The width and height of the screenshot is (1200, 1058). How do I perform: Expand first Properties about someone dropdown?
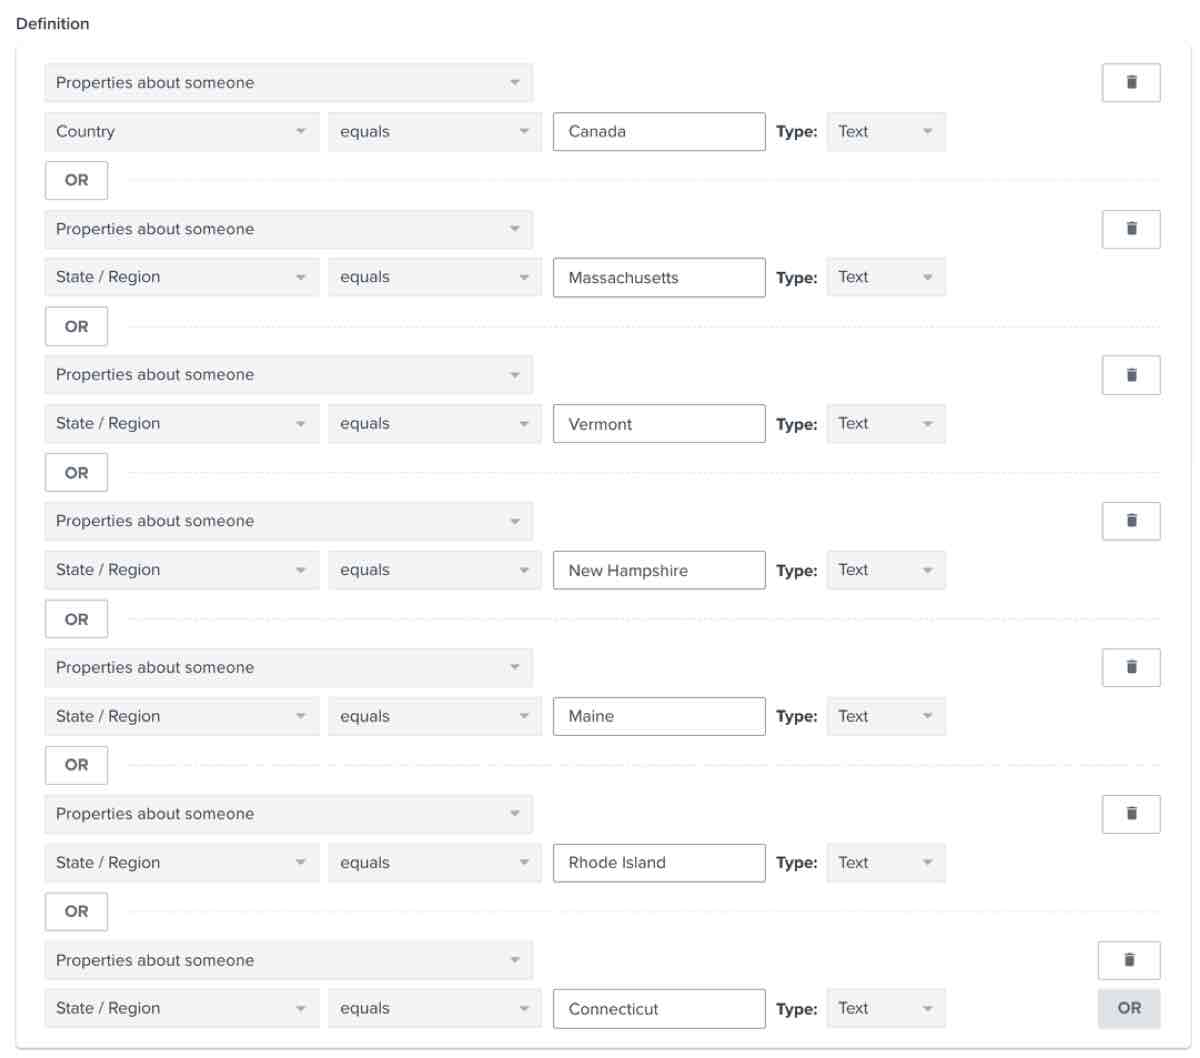tap(288, 83)
